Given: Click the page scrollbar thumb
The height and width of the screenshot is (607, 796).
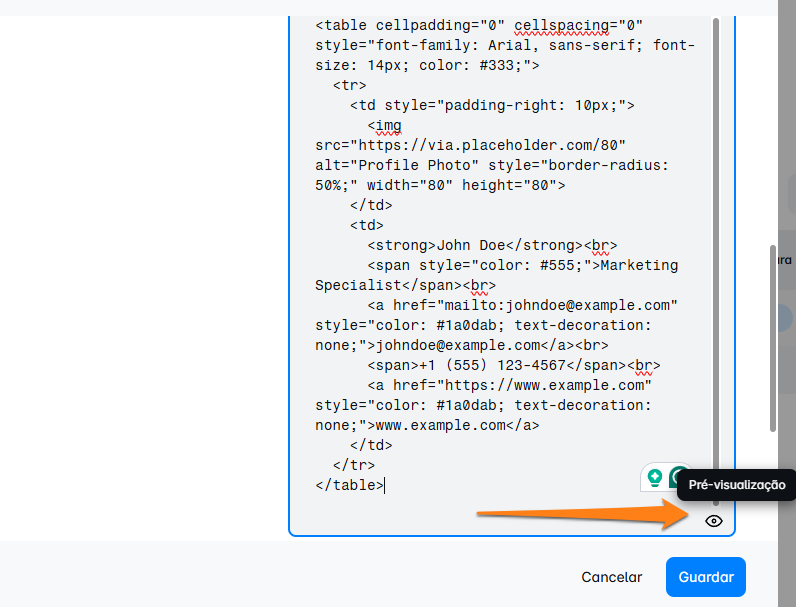Looking at the screenshot, I should pyautogui.click(x=773, y=339).
